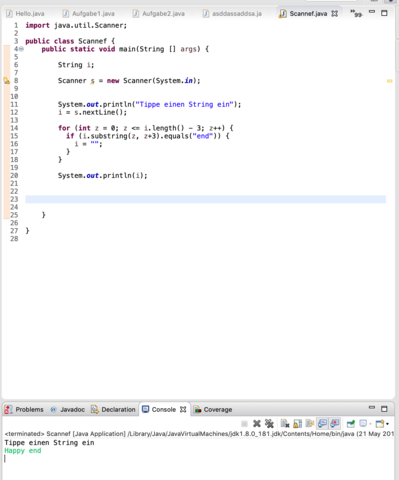
Task: Close the Scannef.java tab
Action: coord(335,14)
